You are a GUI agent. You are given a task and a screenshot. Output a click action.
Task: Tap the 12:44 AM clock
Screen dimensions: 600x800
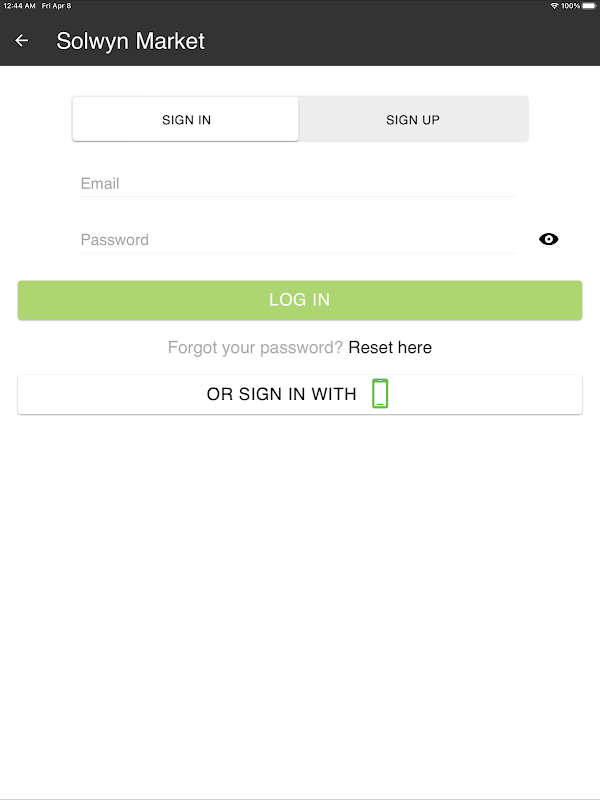(19, 6)
